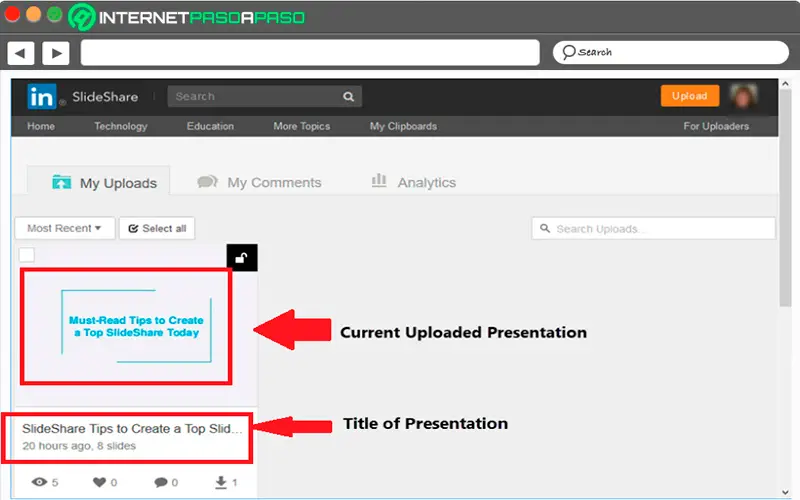Click the red close window button

pyautogui.click(x=12, y=14)
